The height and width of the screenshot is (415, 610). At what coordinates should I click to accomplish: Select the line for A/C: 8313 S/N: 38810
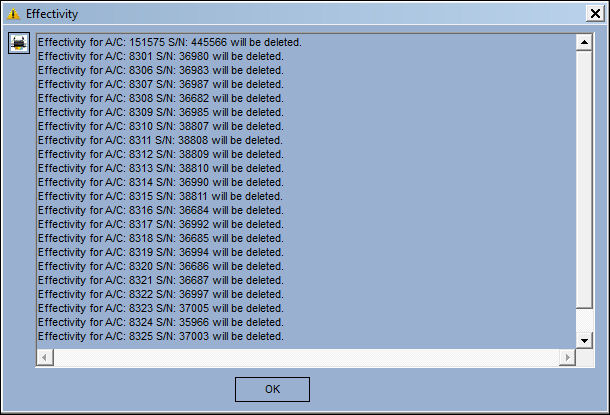pos(161,168)
